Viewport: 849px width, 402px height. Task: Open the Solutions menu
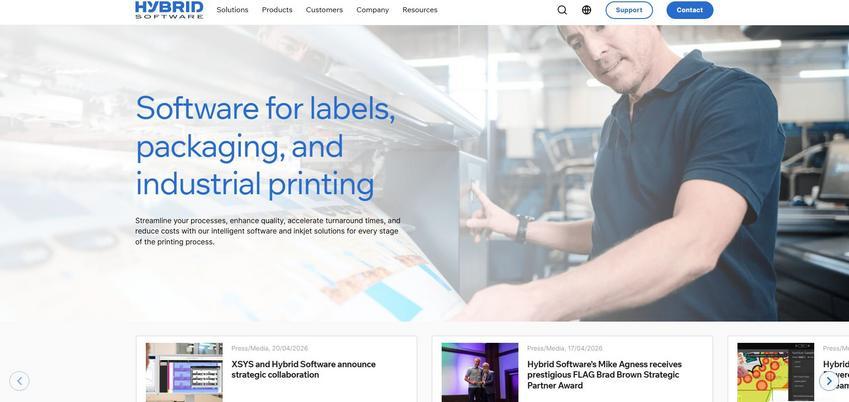(x=232, y=10)
